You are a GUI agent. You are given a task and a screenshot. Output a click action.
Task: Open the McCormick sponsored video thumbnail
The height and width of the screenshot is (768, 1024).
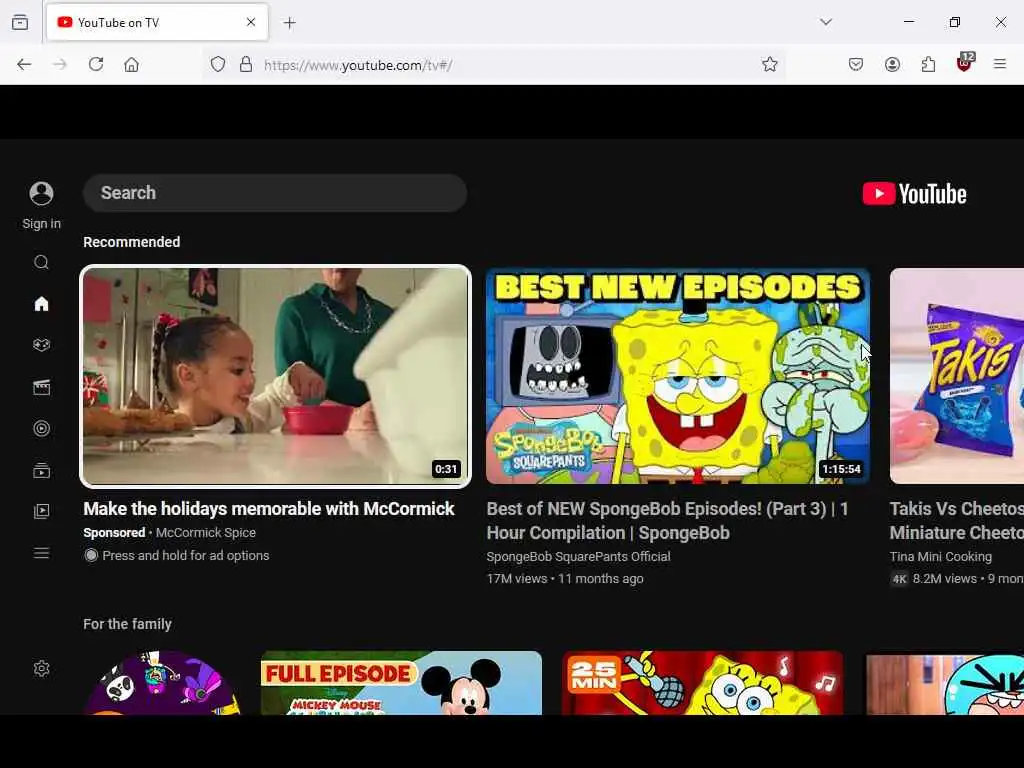tap(276, 376)
